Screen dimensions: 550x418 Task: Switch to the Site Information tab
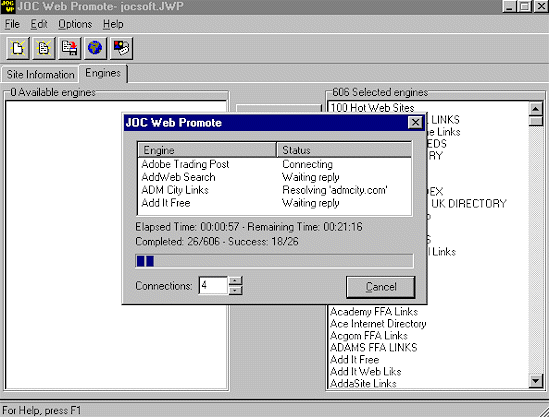click(x=40, y=74)
